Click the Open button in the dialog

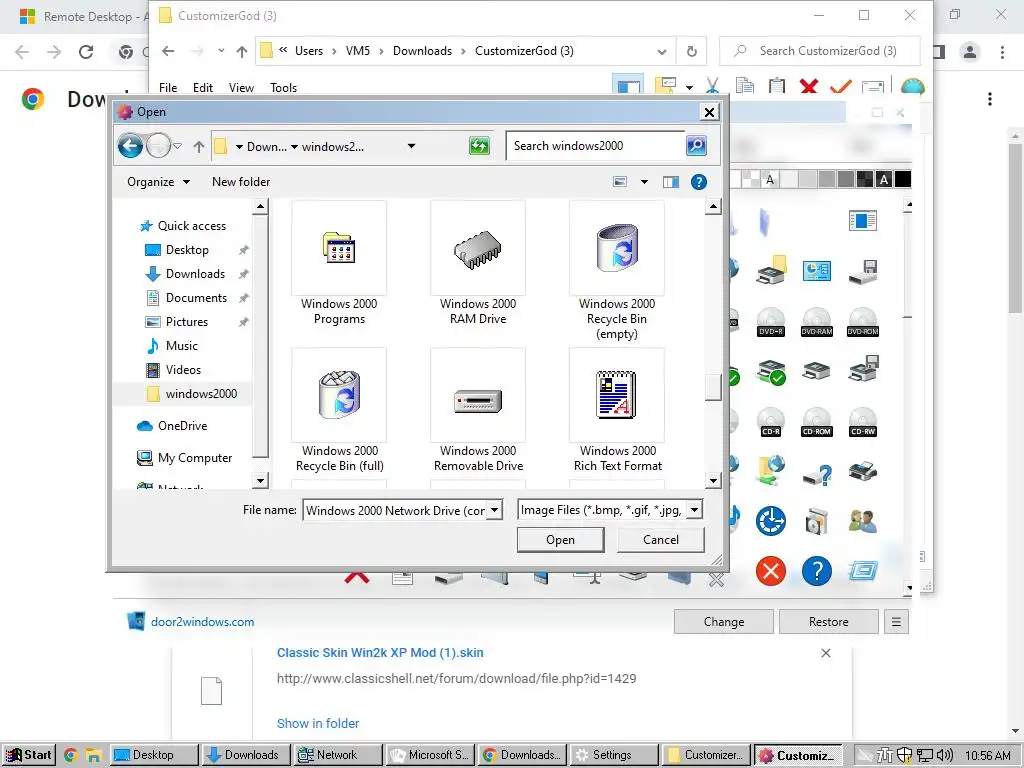[560, 539]
